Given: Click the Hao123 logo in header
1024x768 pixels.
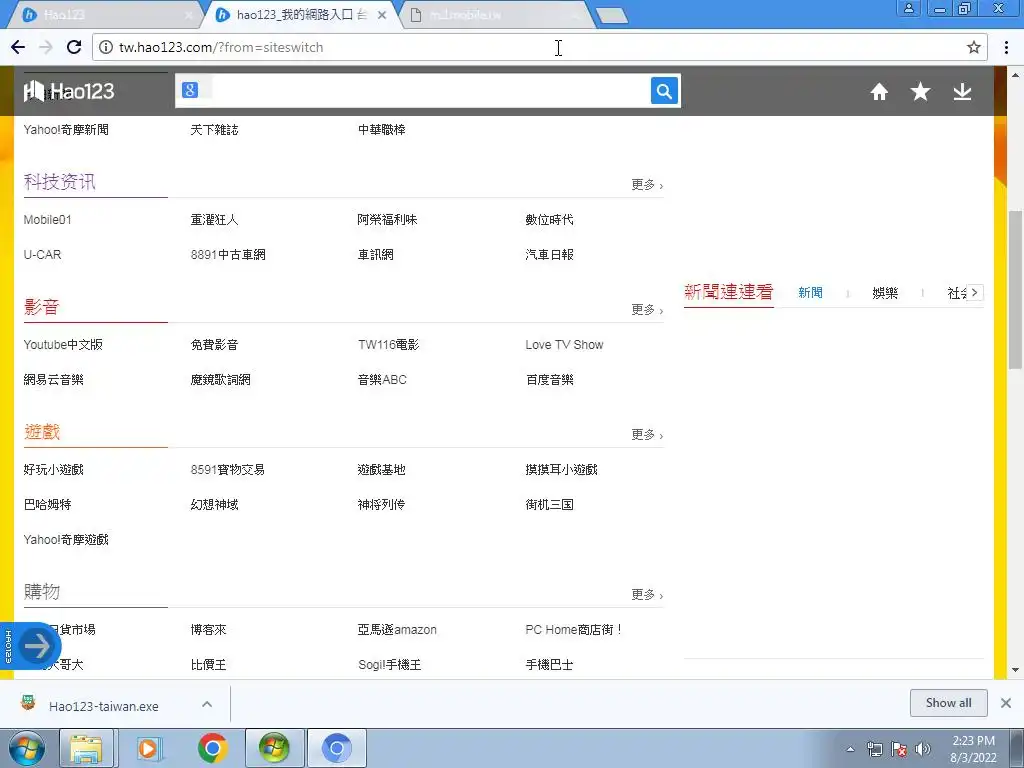Looking at the screenshot, I should click(x=69, y=91).
